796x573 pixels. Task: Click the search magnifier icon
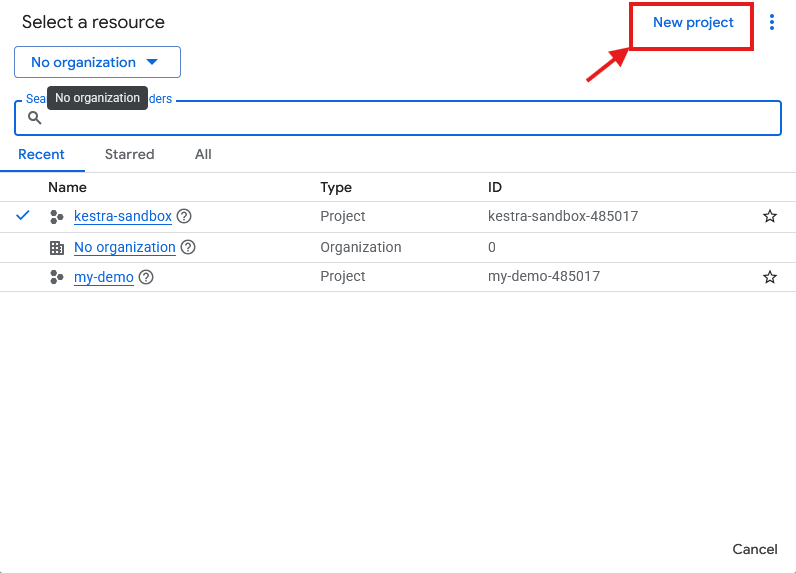[34, 118]
